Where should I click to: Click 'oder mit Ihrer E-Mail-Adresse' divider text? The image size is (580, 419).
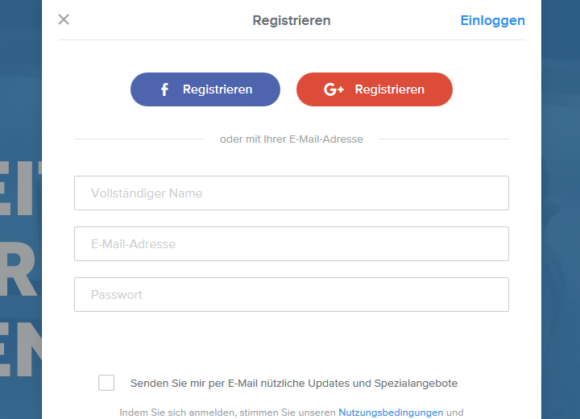291,139
